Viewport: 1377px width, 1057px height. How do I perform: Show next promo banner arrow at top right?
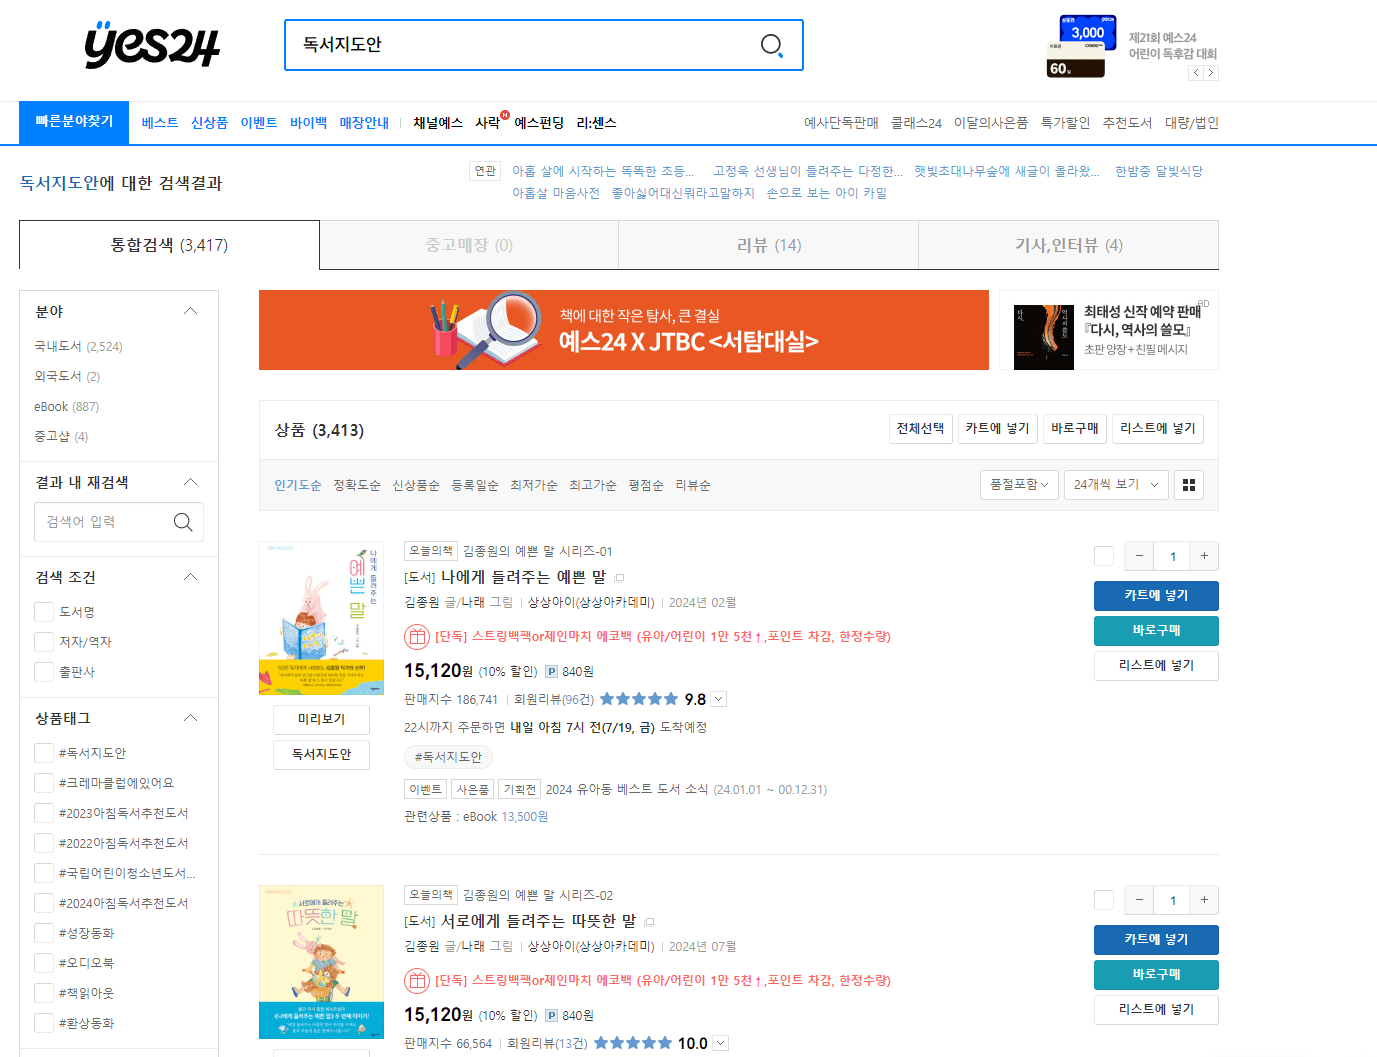pos(1211,73)
